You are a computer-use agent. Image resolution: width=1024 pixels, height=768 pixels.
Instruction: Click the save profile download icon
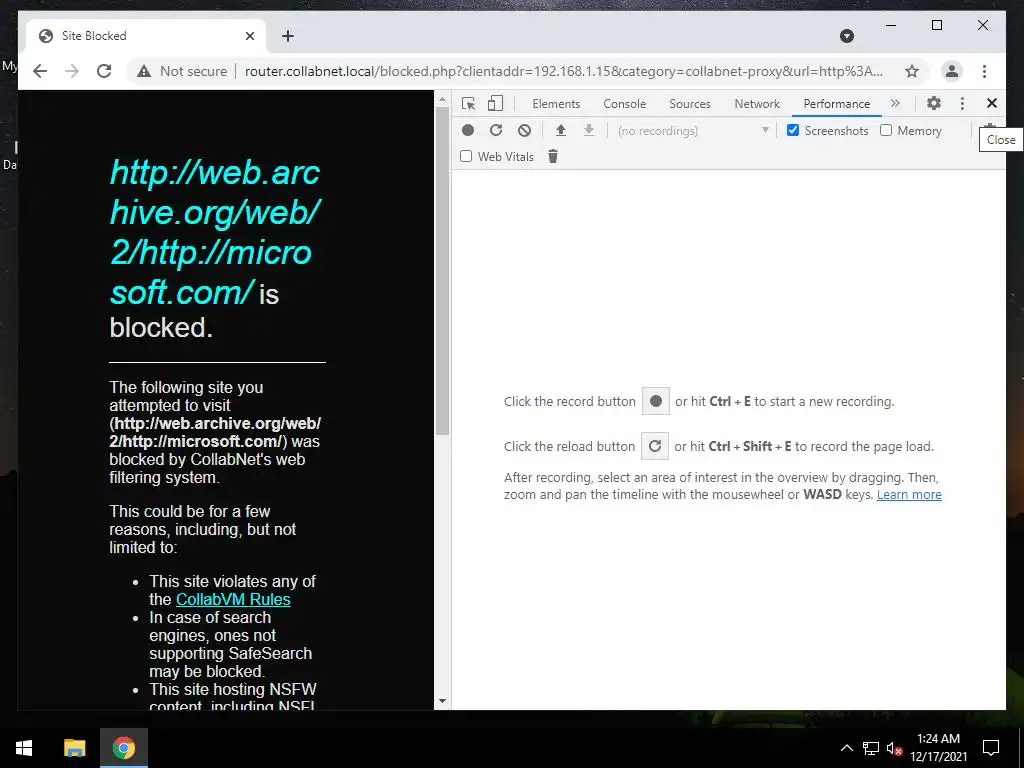pyautogui.click(x=588, y=130)
